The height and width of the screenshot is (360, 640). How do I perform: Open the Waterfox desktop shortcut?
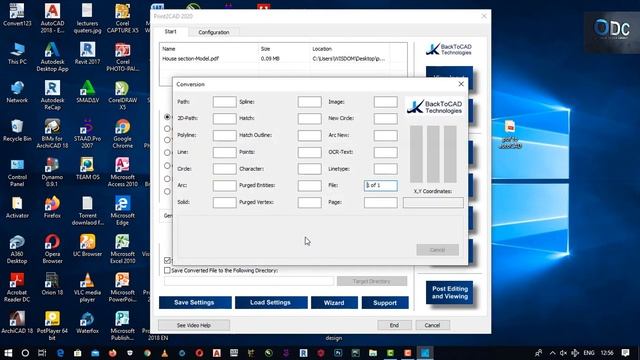(87, 322)
